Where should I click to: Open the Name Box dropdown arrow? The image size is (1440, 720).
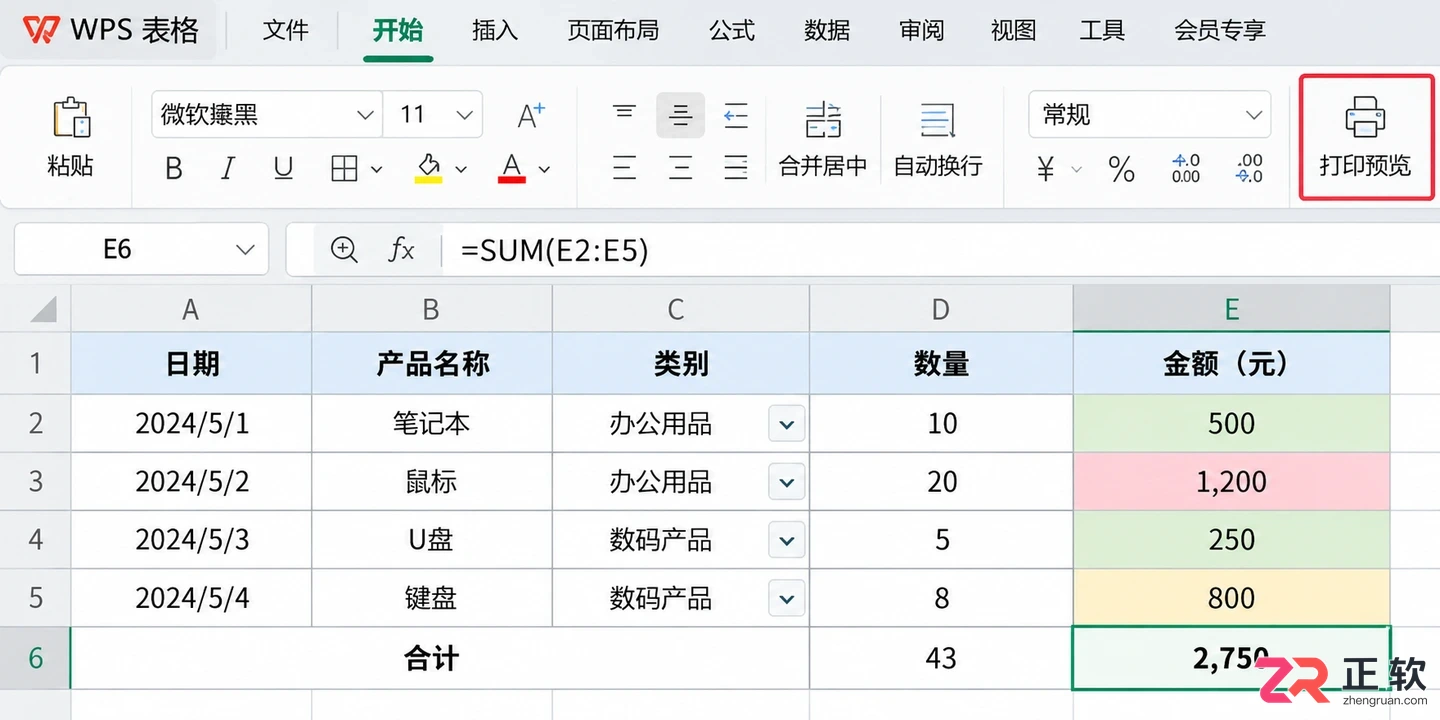tap(245, 249)
